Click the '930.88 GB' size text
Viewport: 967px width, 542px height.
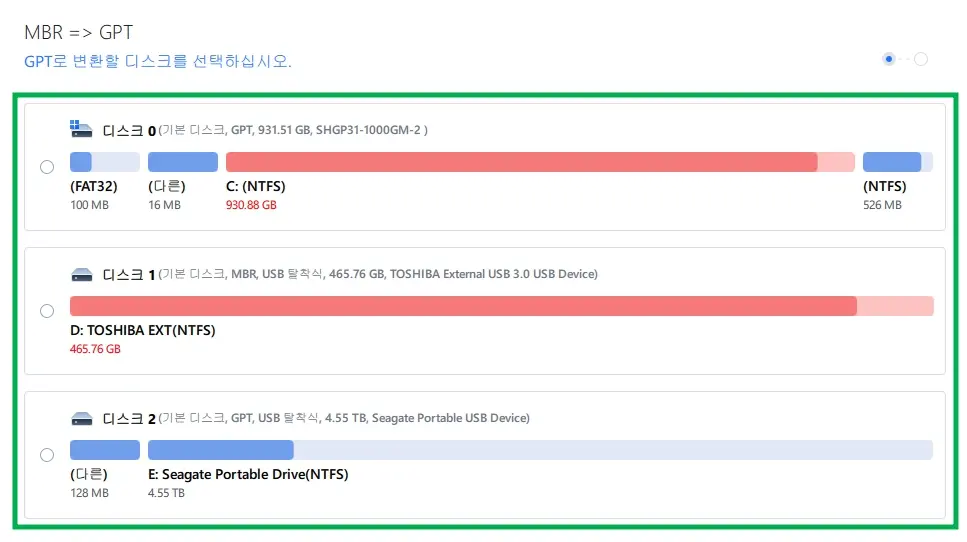(251, 205)
